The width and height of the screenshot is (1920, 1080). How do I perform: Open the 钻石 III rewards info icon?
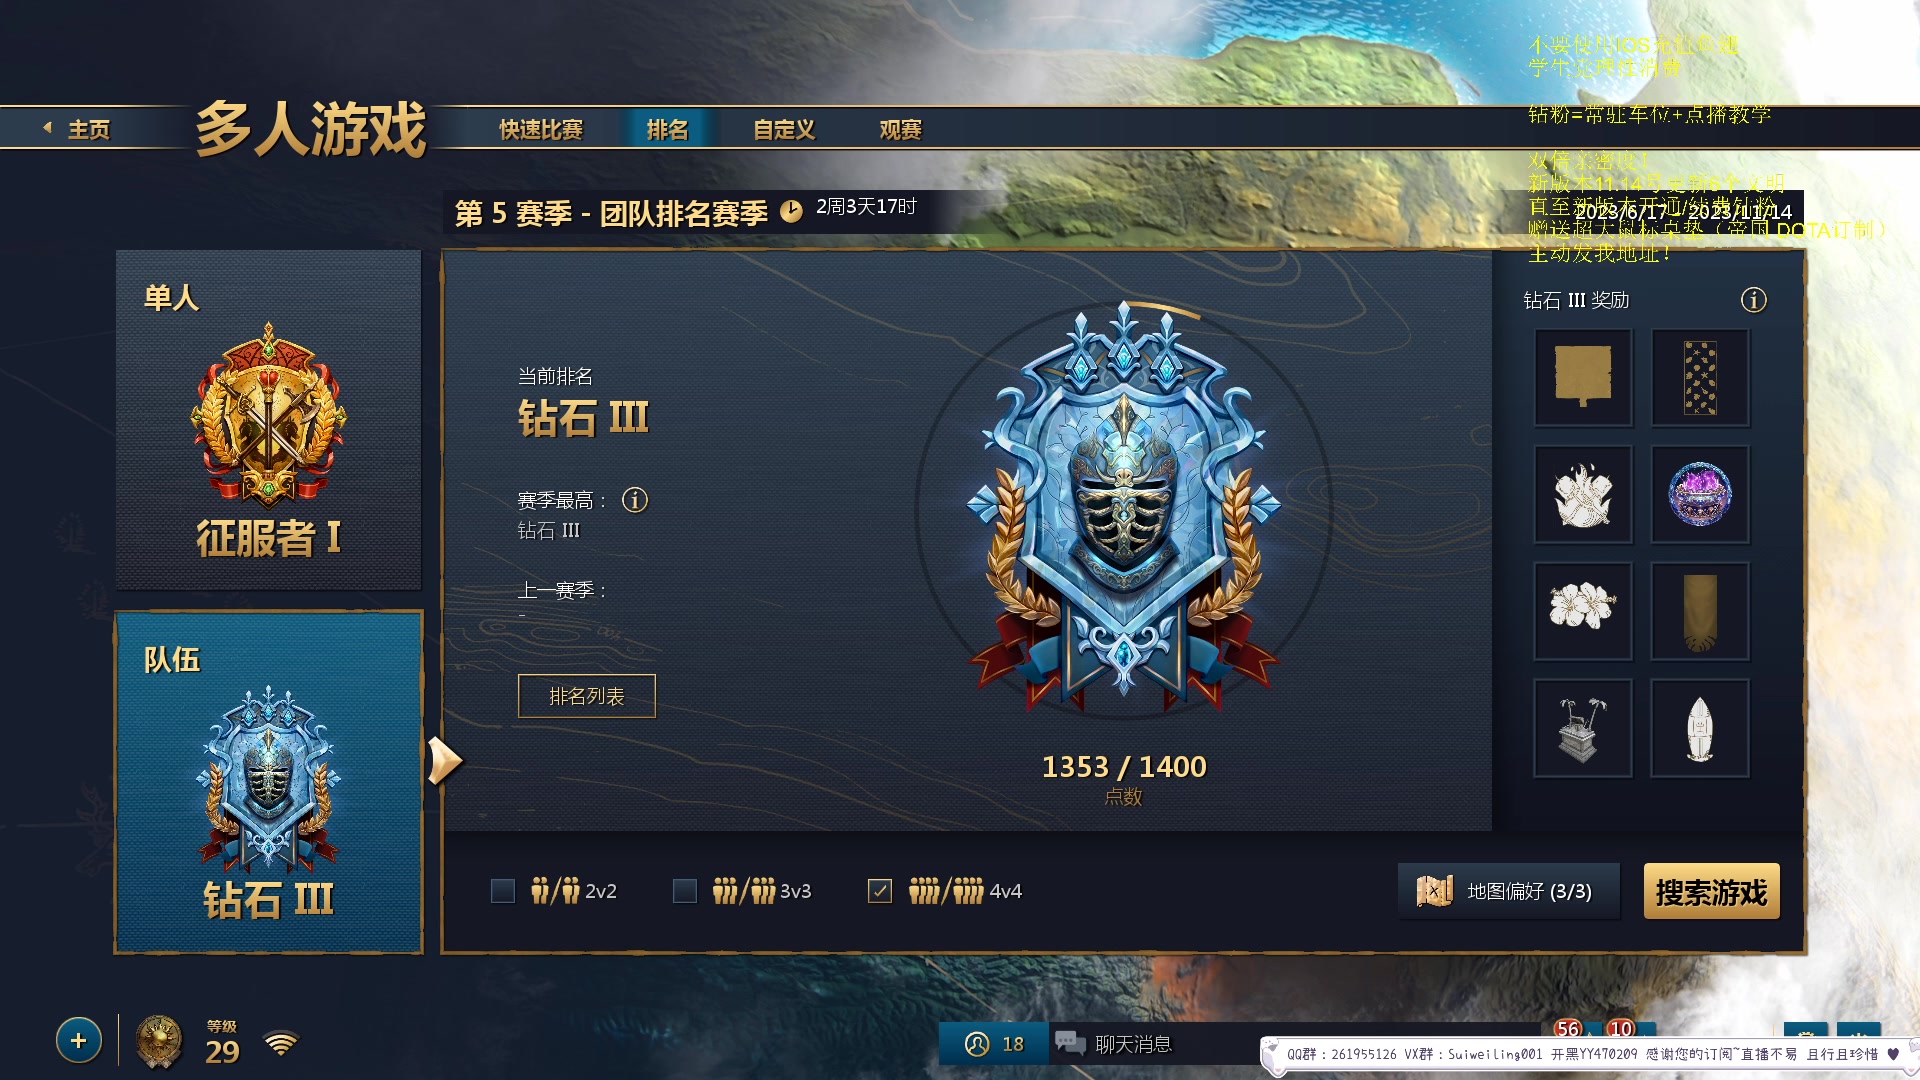click(1753, 300)
